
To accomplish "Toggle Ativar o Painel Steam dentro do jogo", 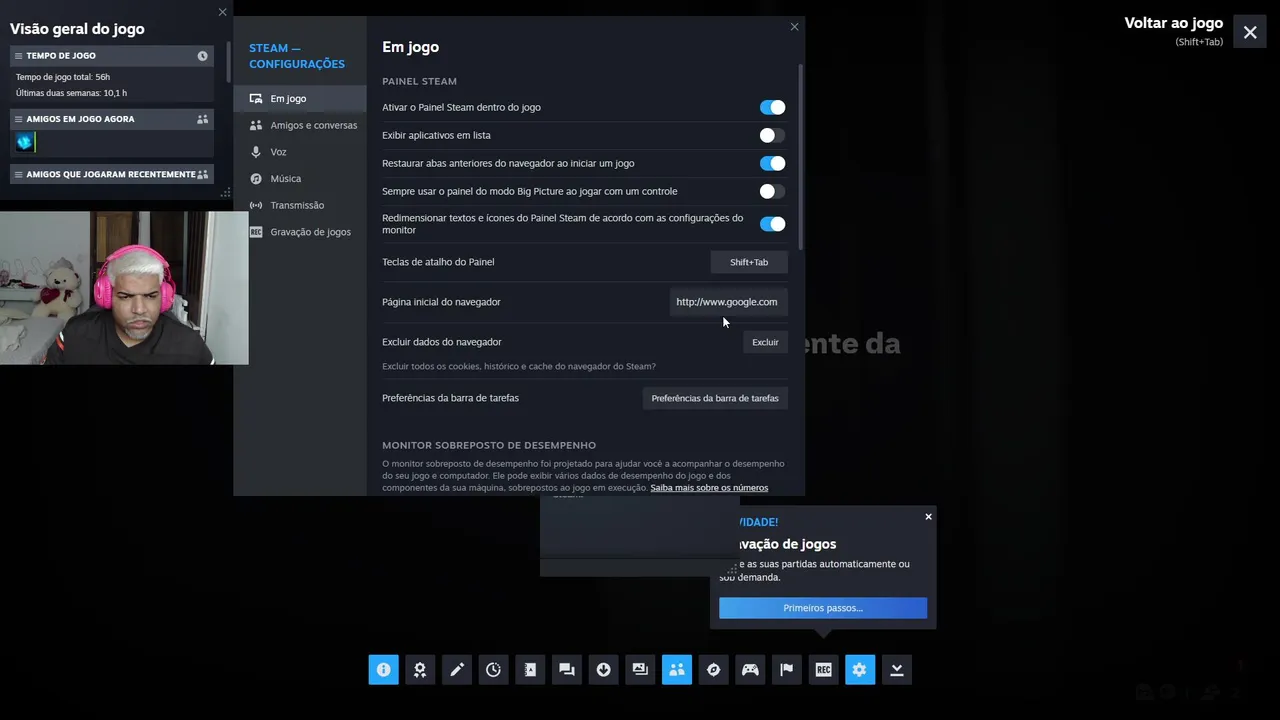I will click(772, 107).
